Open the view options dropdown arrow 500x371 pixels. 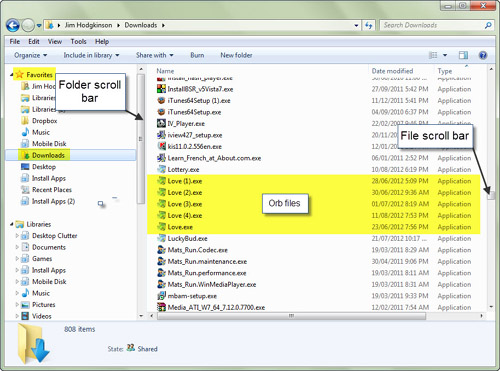pos(445,55)
